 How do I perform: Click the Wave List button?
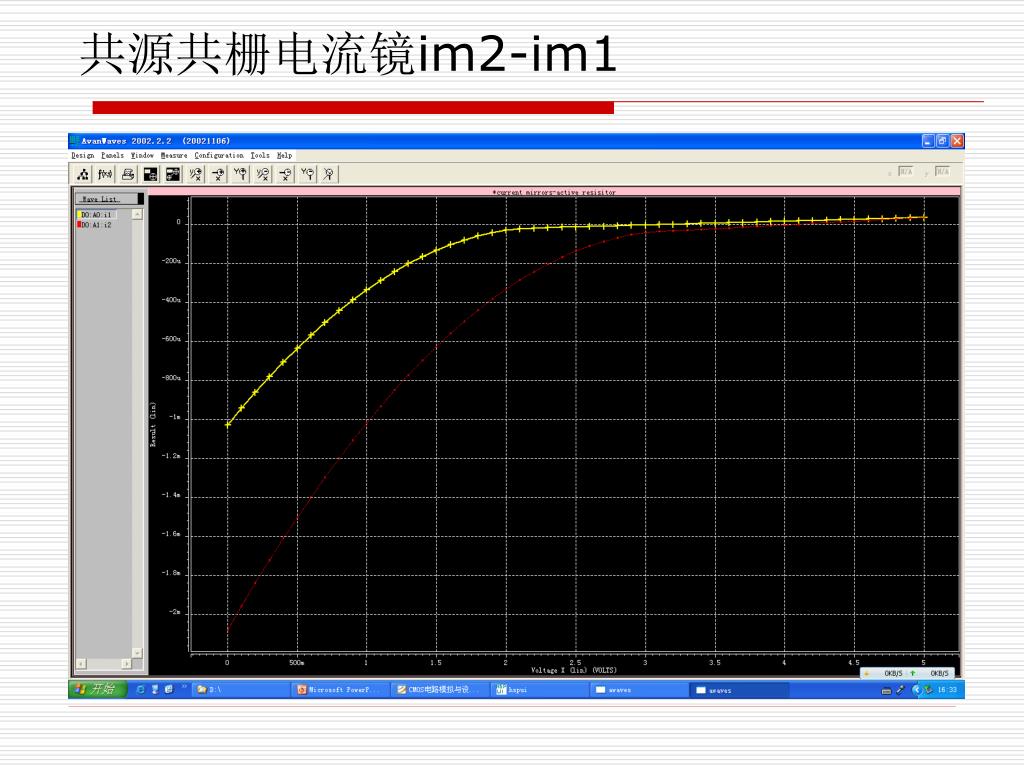[107, 199]
